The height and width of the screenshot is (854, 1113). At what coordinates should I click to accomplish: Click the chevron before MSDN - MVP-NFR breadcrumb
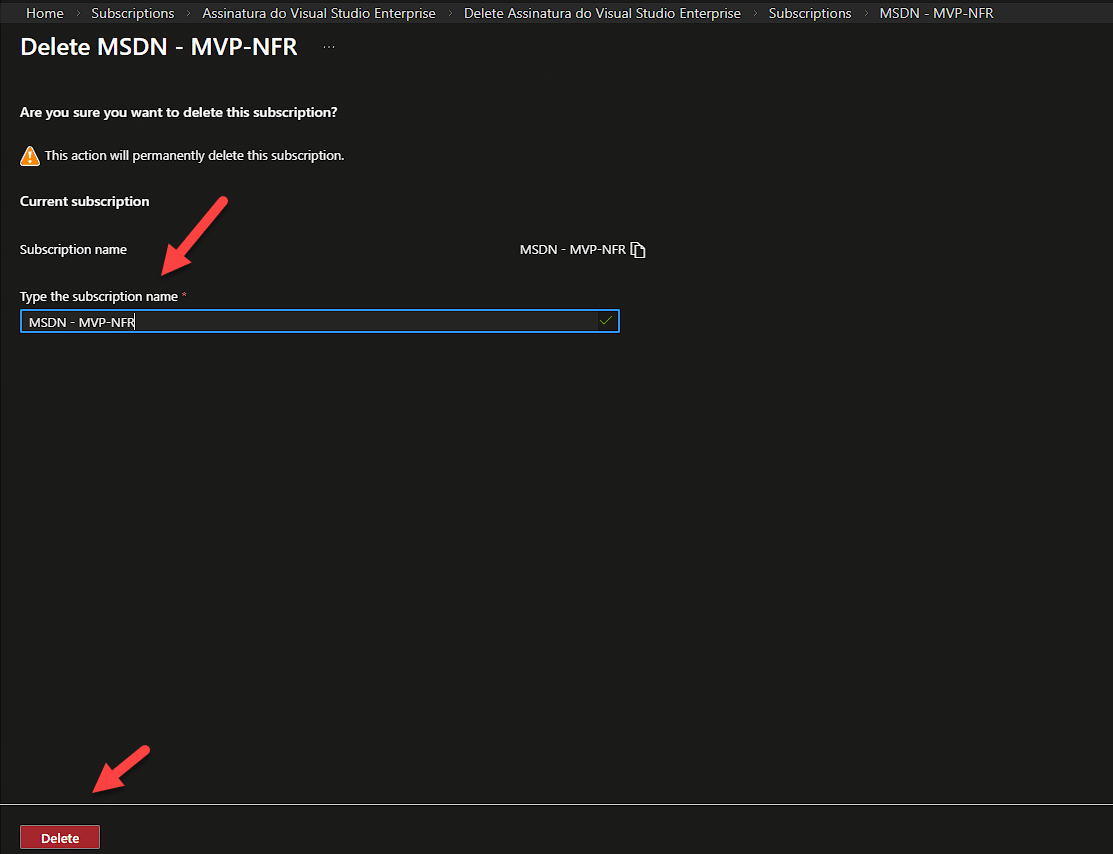tap(865, 13)
